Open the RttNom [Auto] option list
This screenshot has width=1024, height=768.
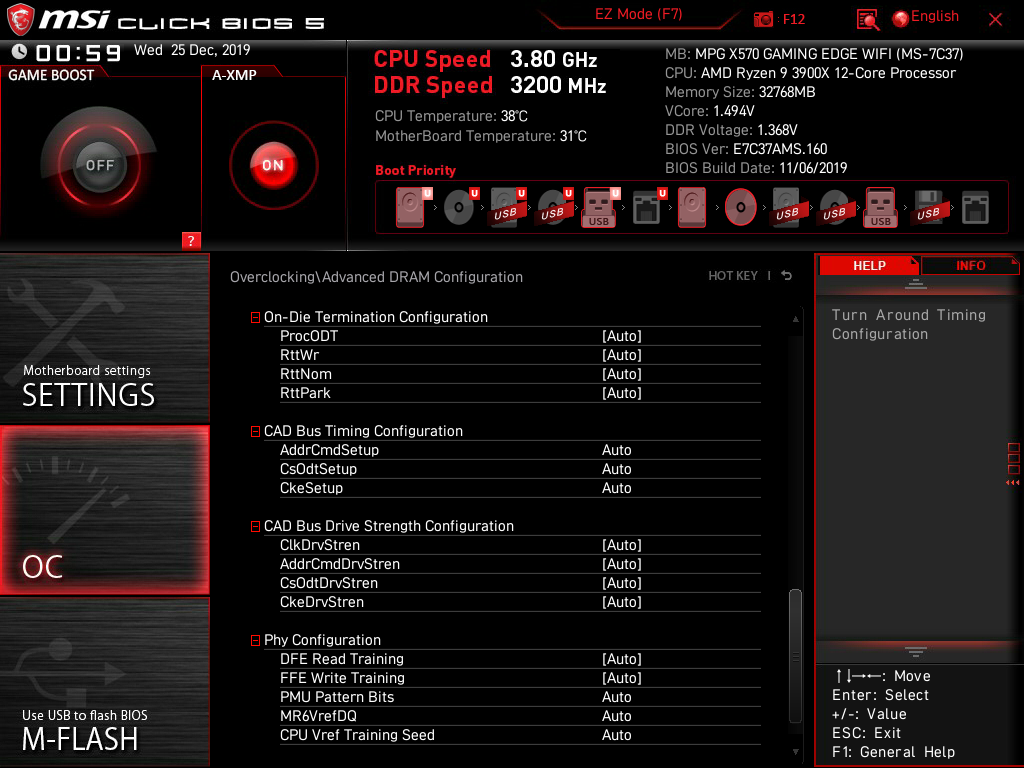(x=622, y=374)
